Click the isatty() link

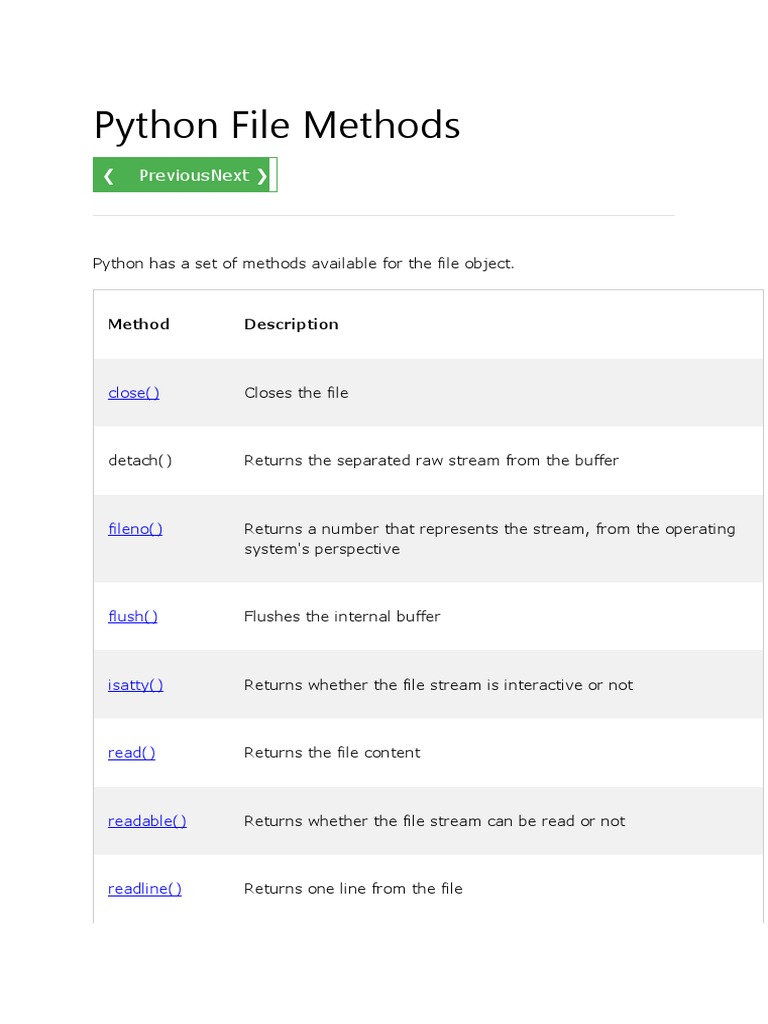click(x=135, y=685)
